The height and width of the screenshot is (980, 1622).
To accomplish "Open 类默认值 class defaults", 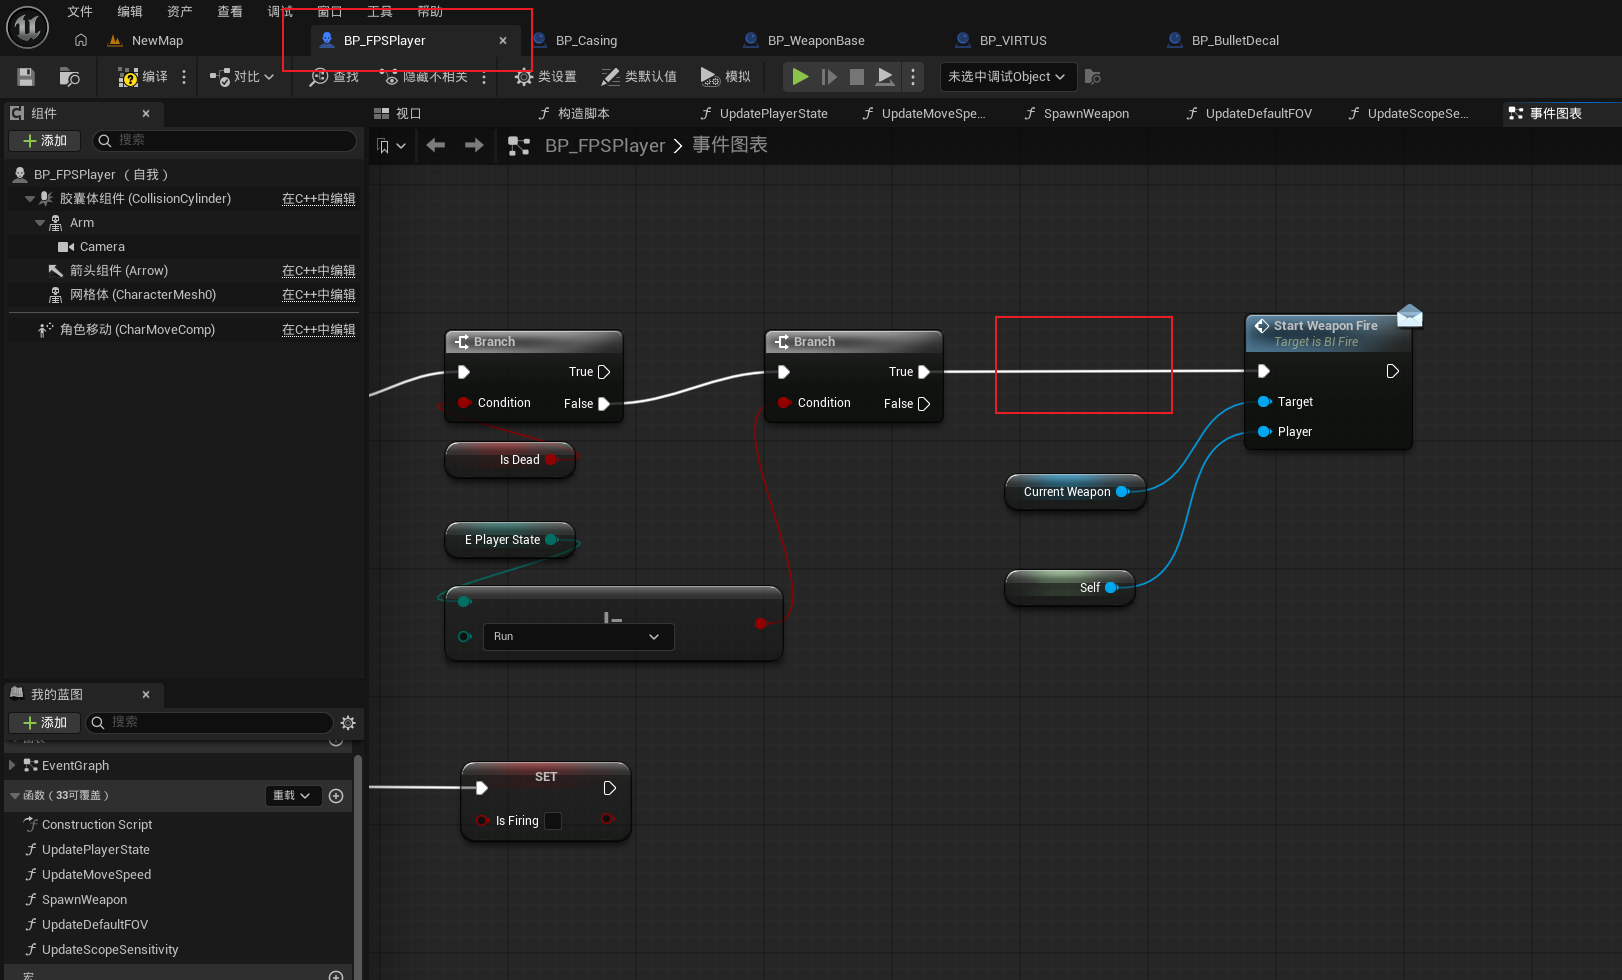I will 638,77.
